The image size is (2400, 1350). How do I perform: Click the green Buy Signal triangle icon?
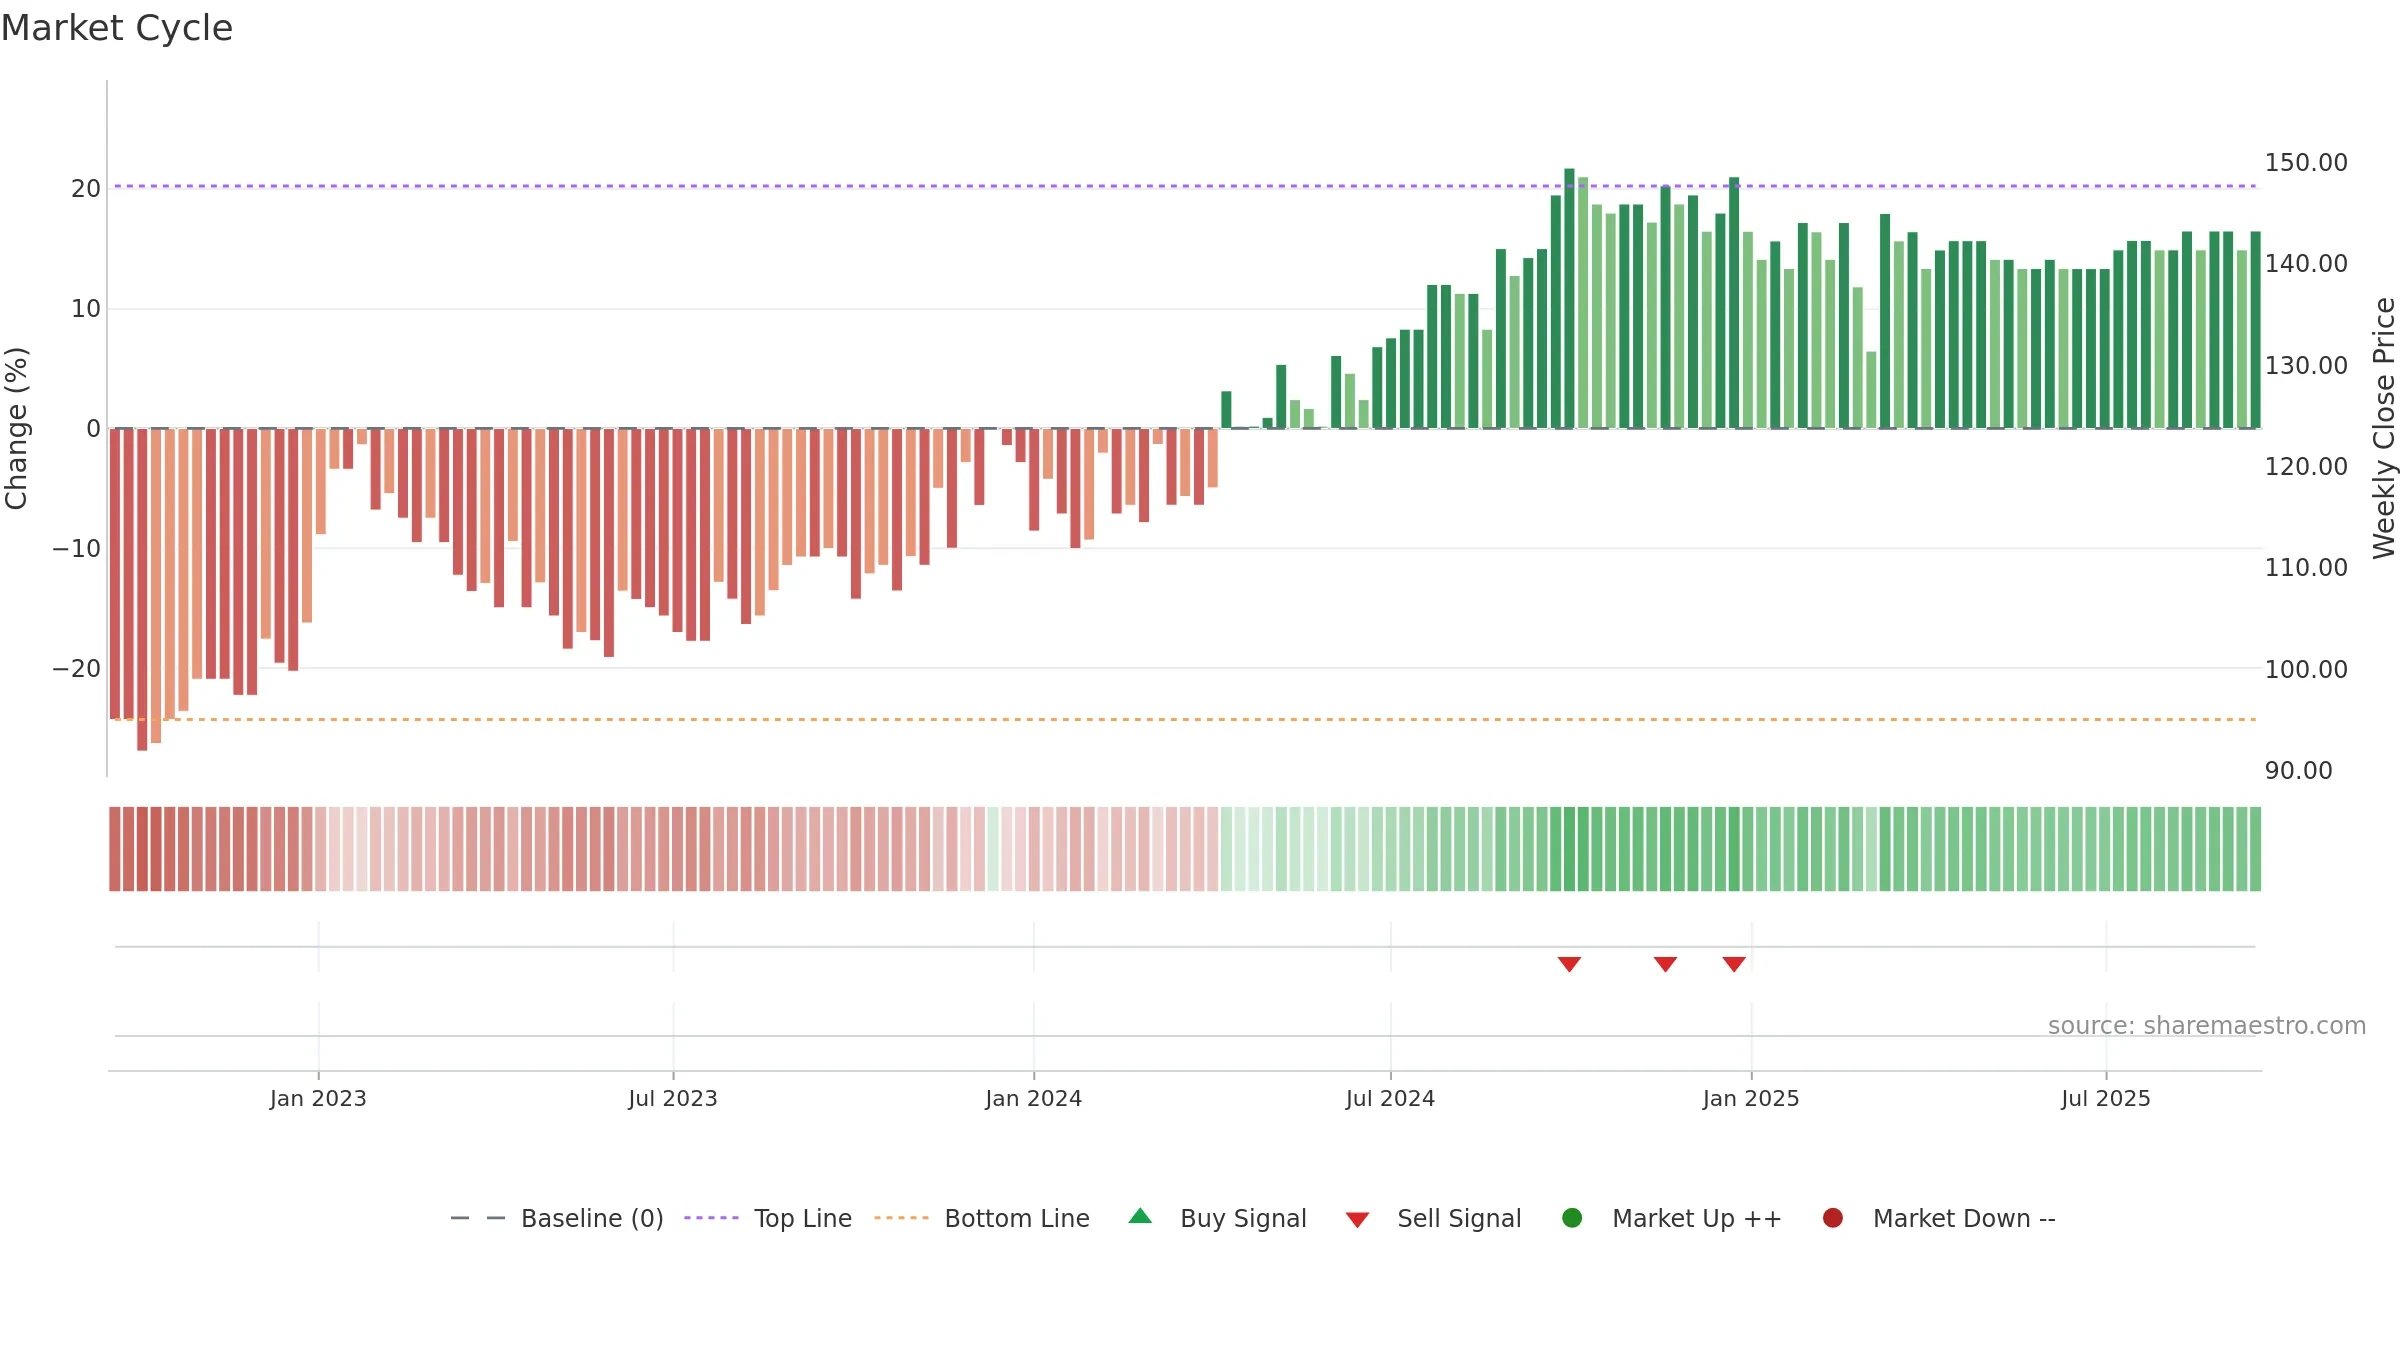coord(1140,1216)
